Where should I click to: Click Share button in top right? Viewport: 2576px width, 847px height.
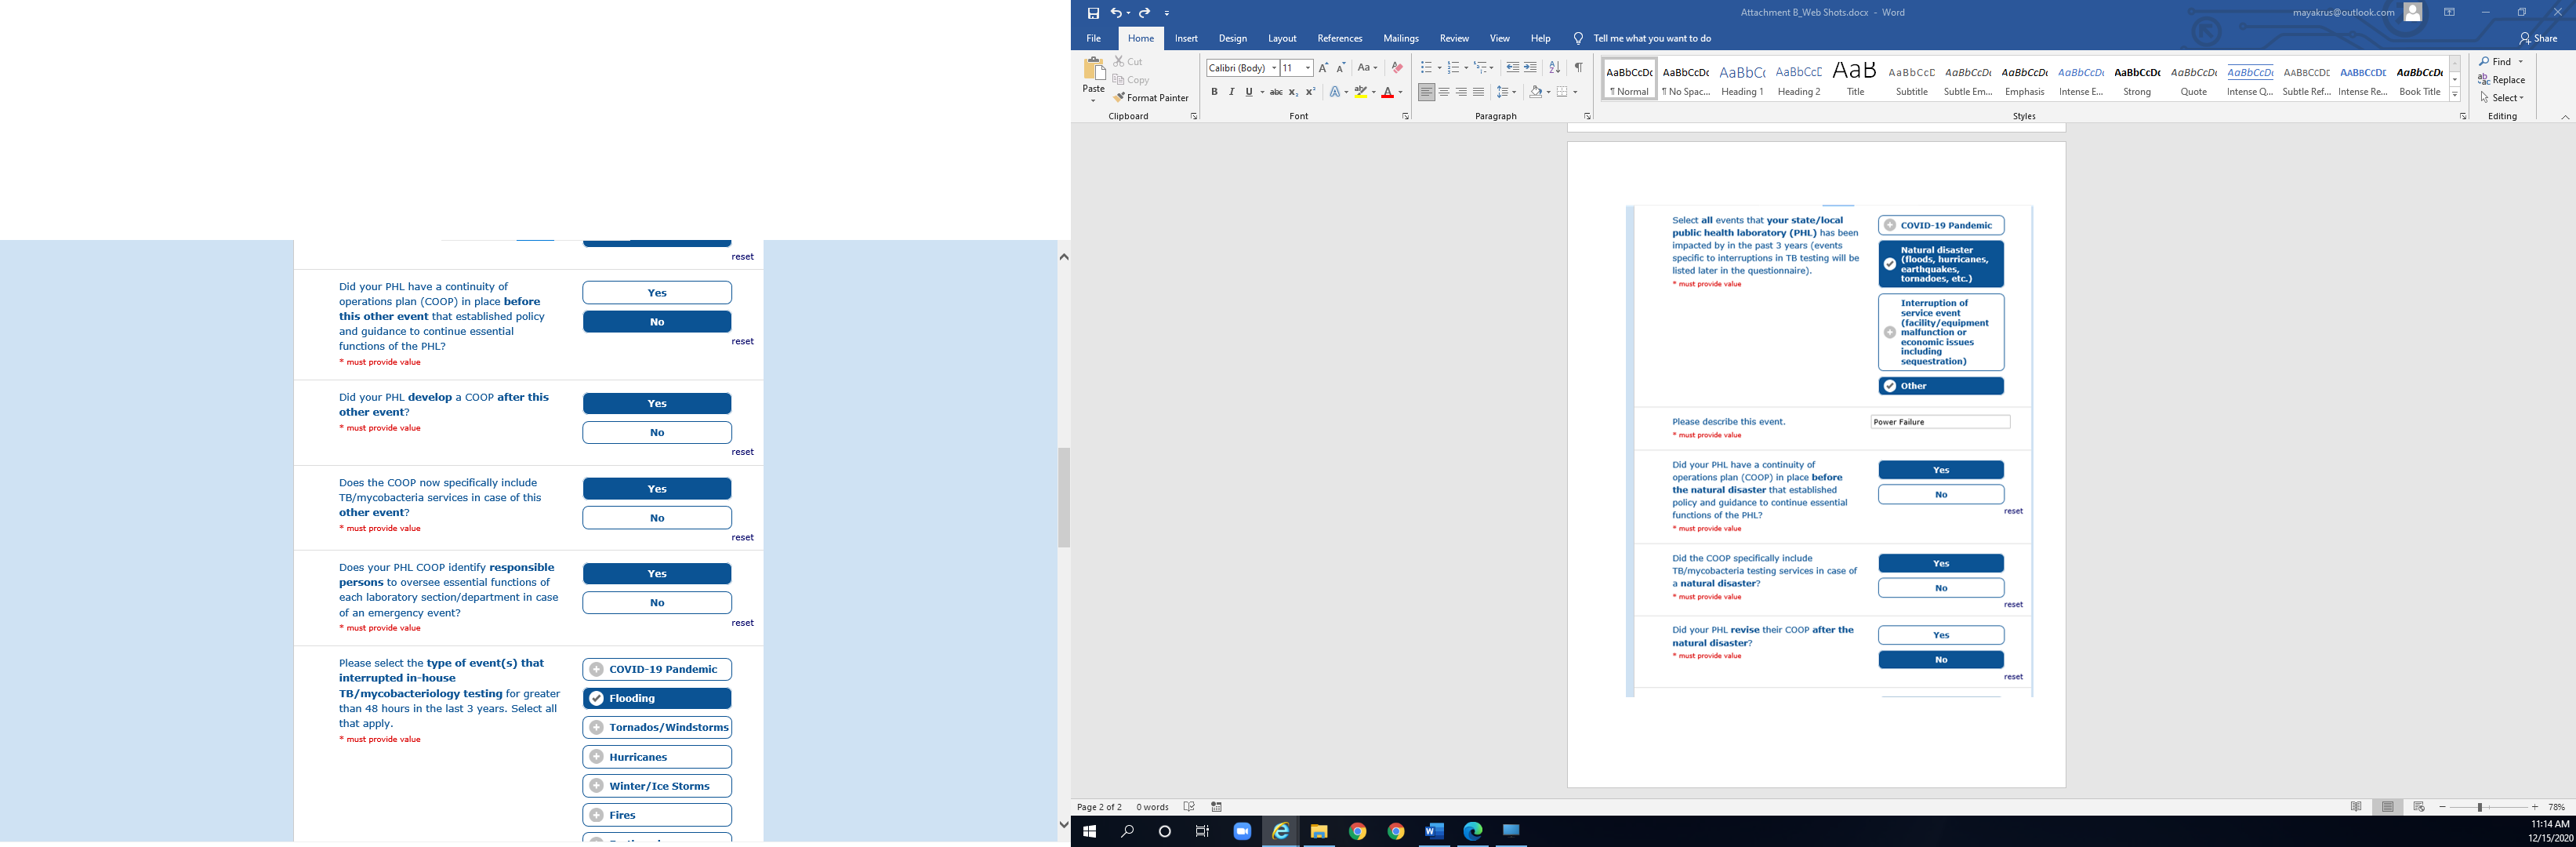(x=2538, y=38)
